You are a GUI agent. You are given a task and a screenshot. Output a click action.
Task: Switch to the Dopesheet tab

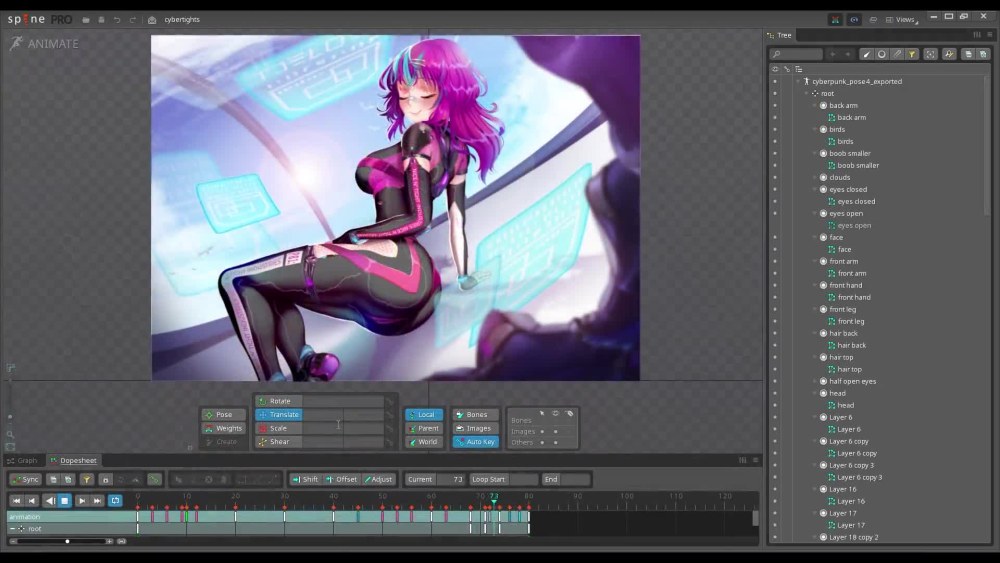pos(73,460)
